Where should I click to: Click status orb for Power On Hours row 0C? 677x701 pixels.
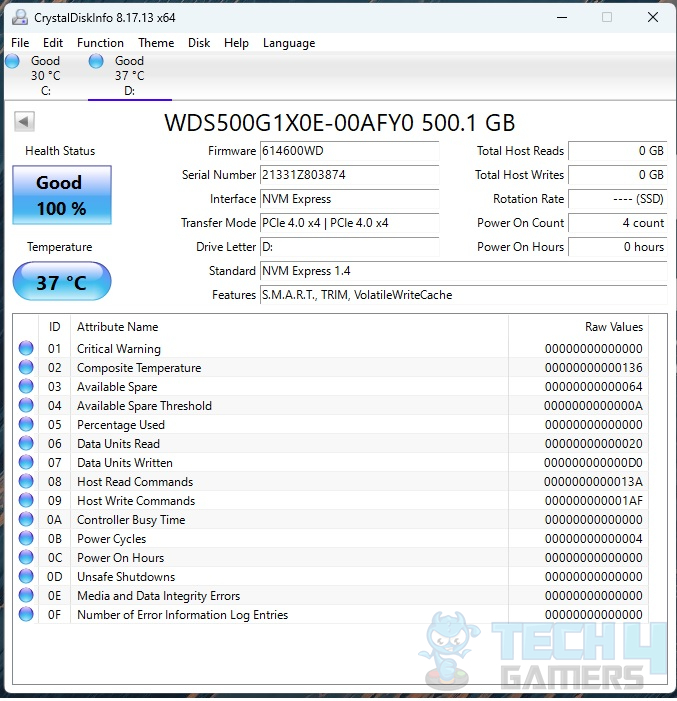[x=26, y=557]
